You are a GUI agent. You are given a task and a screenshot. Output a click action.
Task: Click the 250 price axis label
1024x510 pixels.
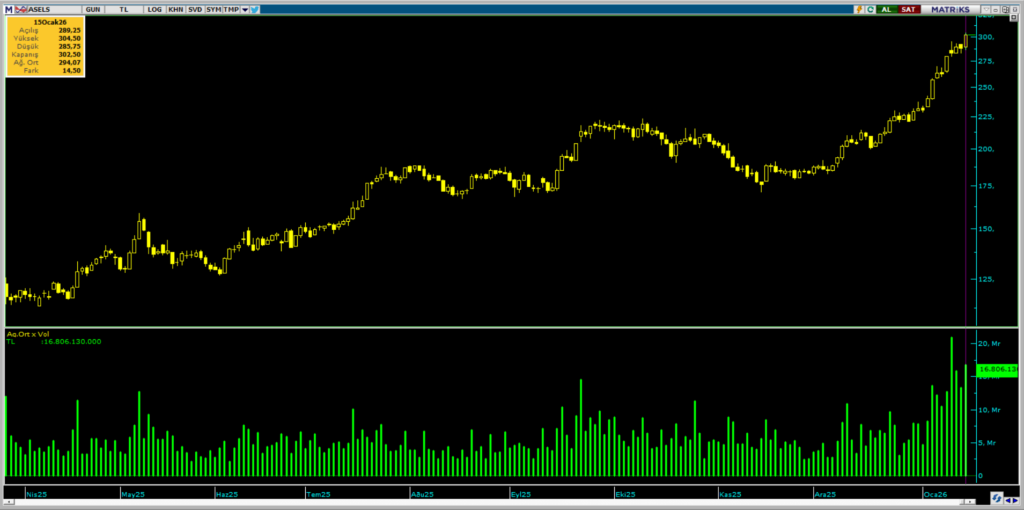pyautogui.click(x=987, y=88)
